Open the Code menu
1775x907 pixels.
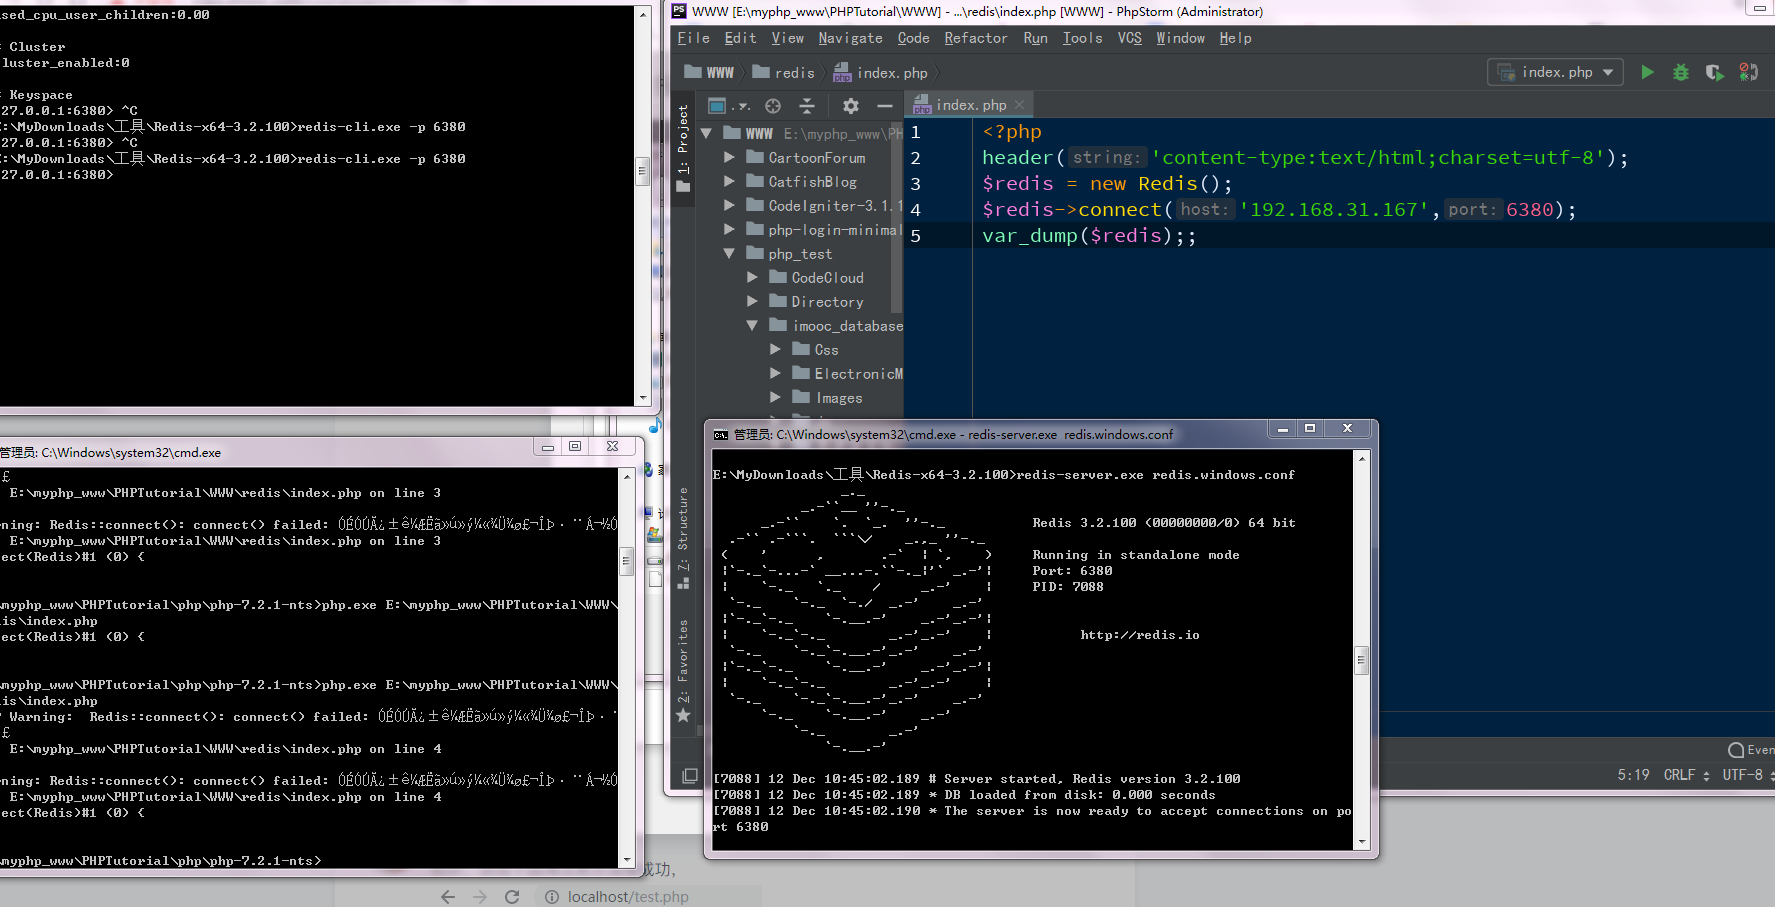click(913, 38)
